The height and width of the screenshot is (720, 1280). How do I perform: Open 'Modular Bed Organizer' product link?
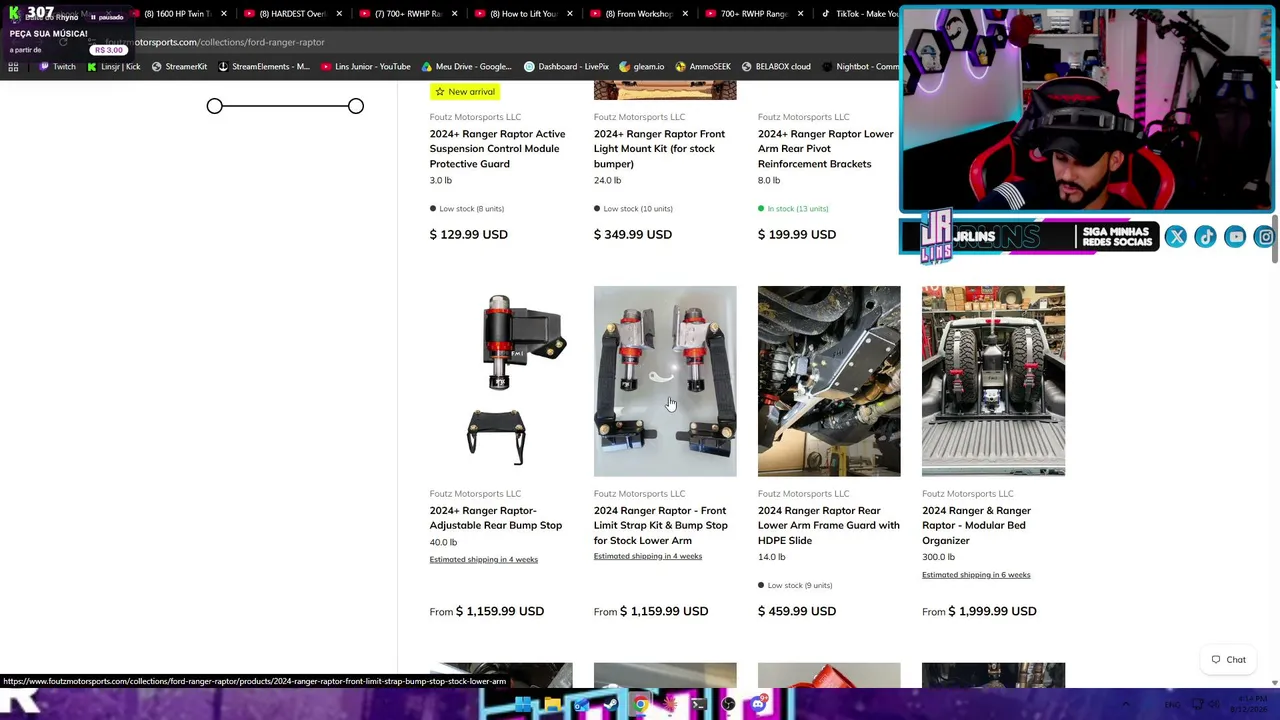pyautogui.click(x=976, y=525)
